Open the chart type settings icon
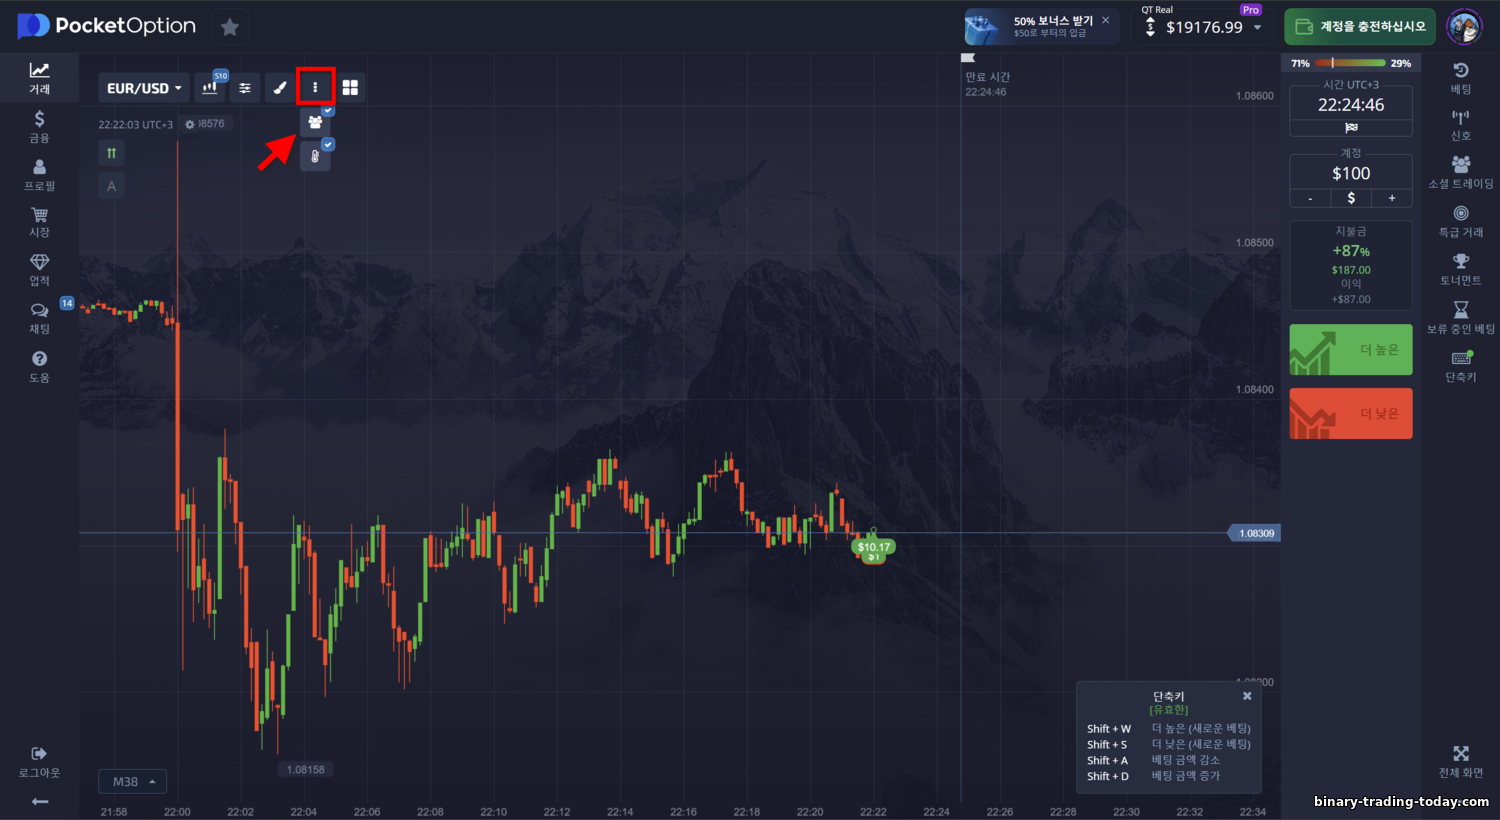This screenshot has height=820, width=1500. (210, 88)
